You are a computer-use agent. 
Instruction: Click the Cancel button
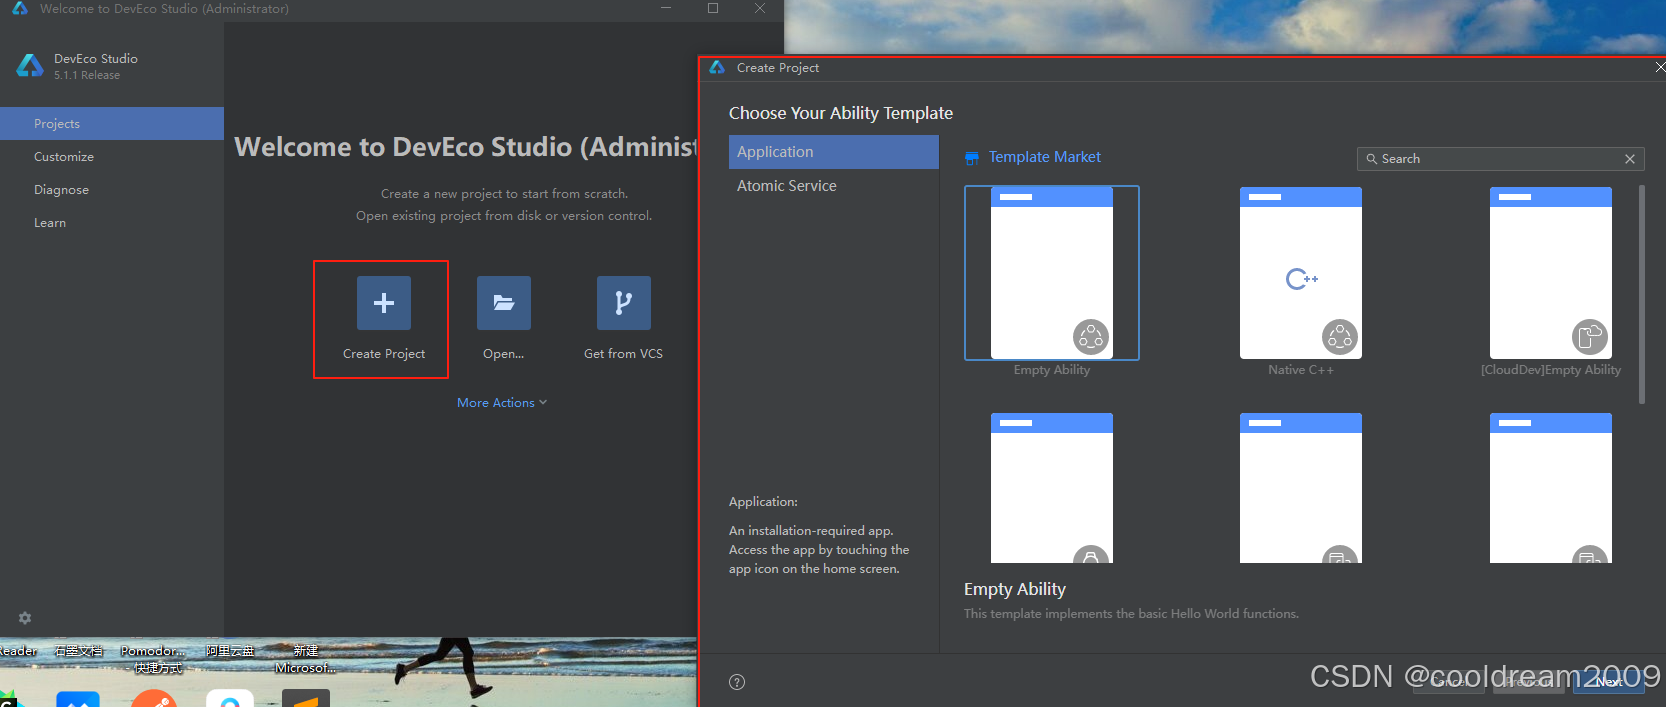coord(1449,682)
